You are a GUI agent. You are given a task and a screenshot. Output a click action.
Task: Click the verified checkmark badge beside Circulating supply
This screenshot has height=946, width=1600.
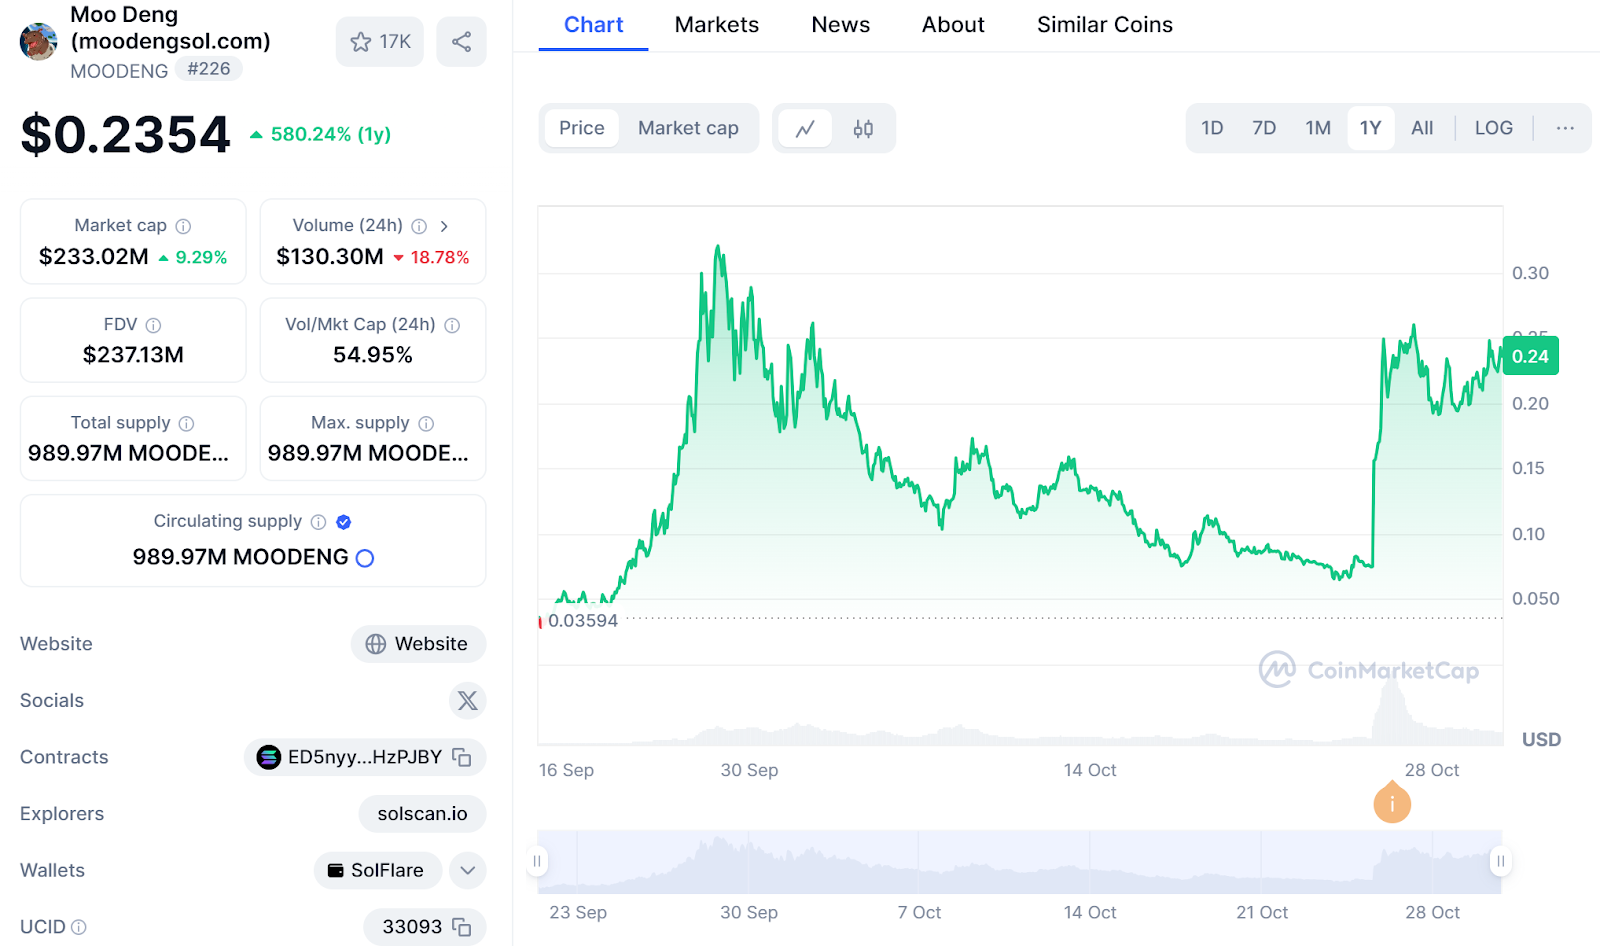343,522
